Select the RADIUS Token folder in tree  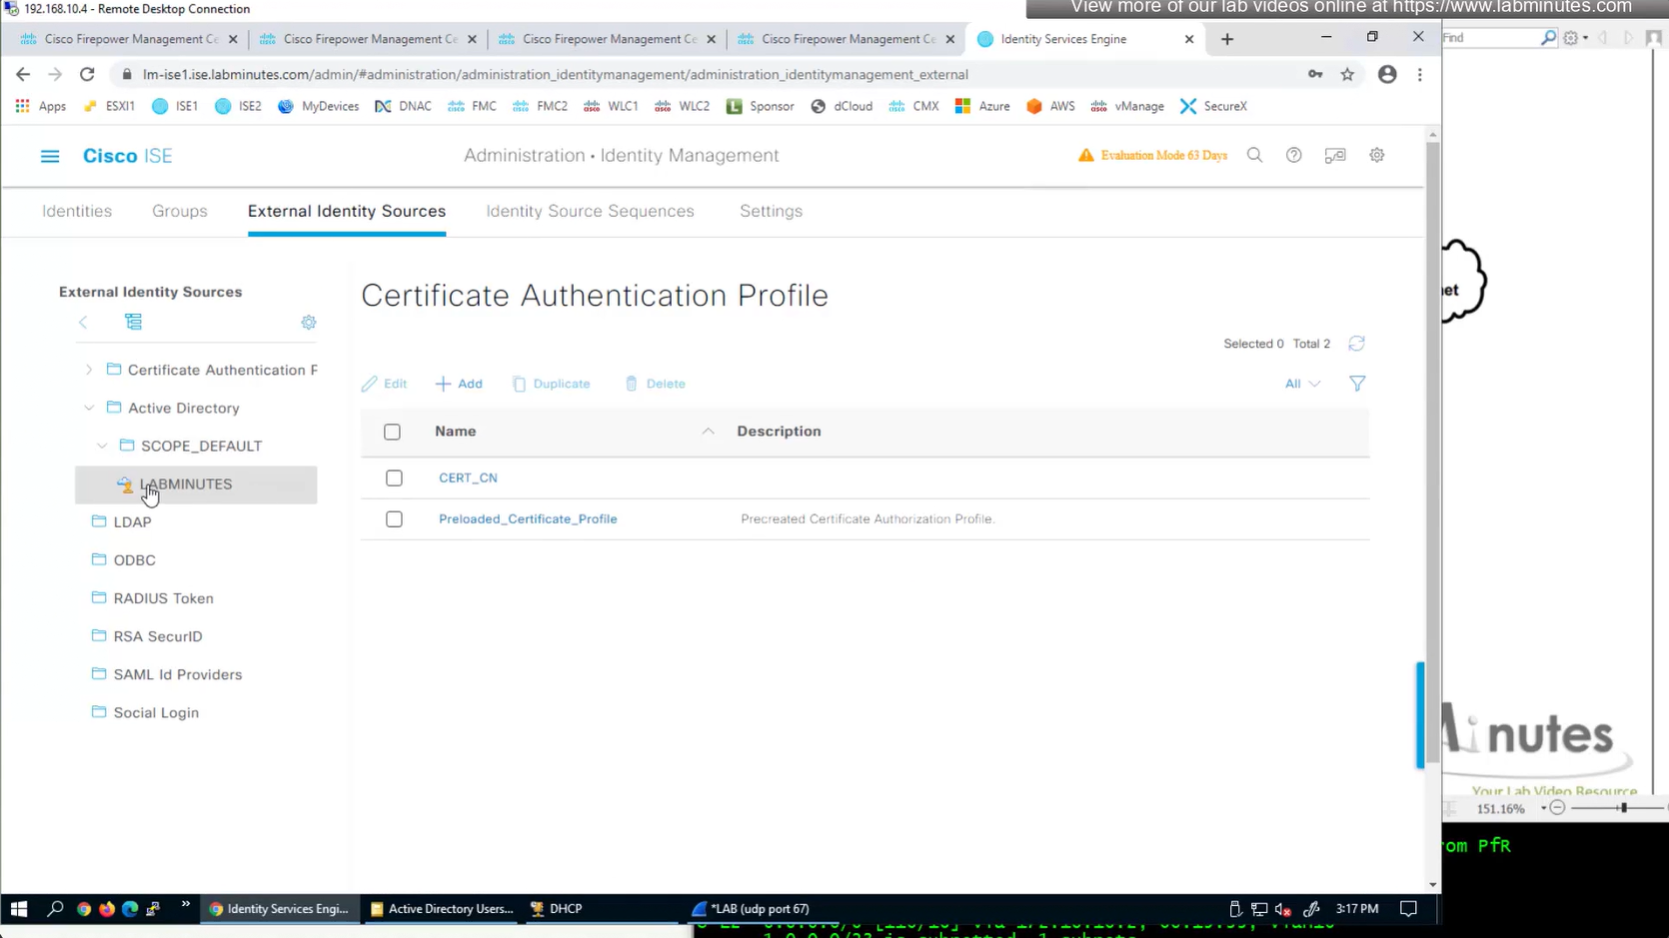click(x=163, y=598)
